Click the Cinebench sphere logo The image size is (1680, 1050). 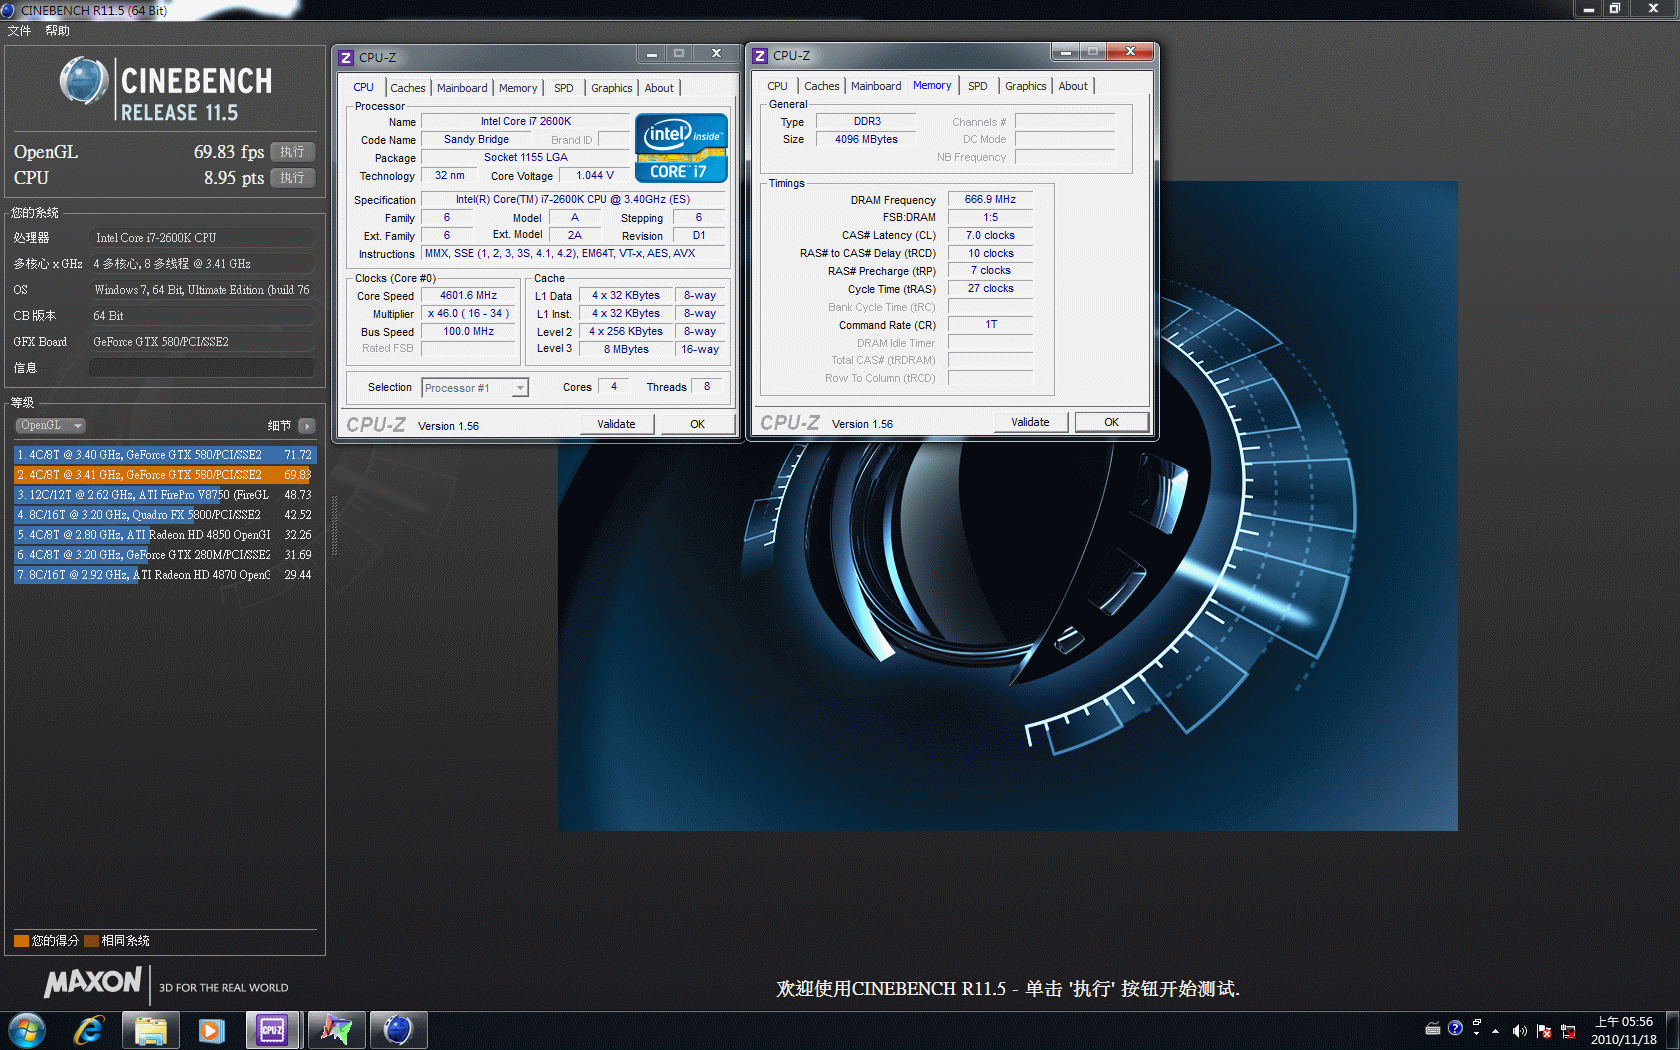click(x=84, y=81)
